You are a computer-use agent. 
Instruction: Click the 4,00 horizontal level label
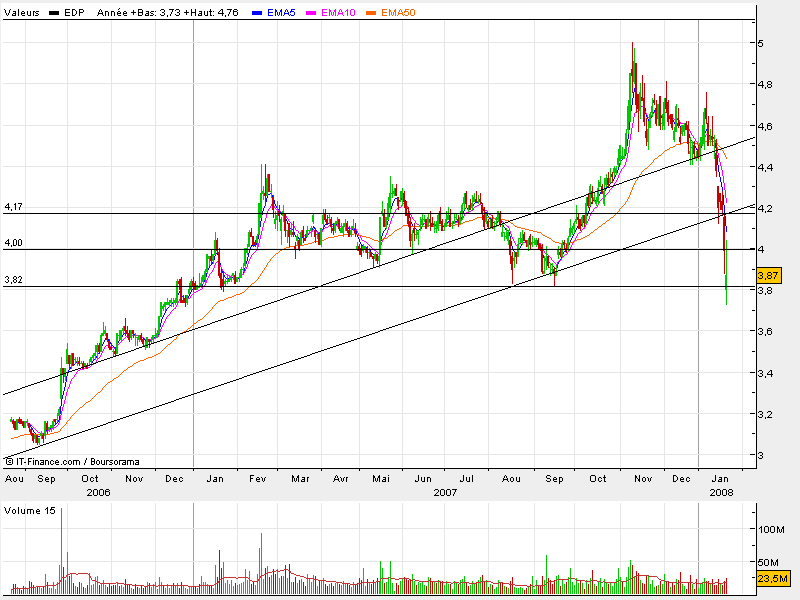click(13, 243)
